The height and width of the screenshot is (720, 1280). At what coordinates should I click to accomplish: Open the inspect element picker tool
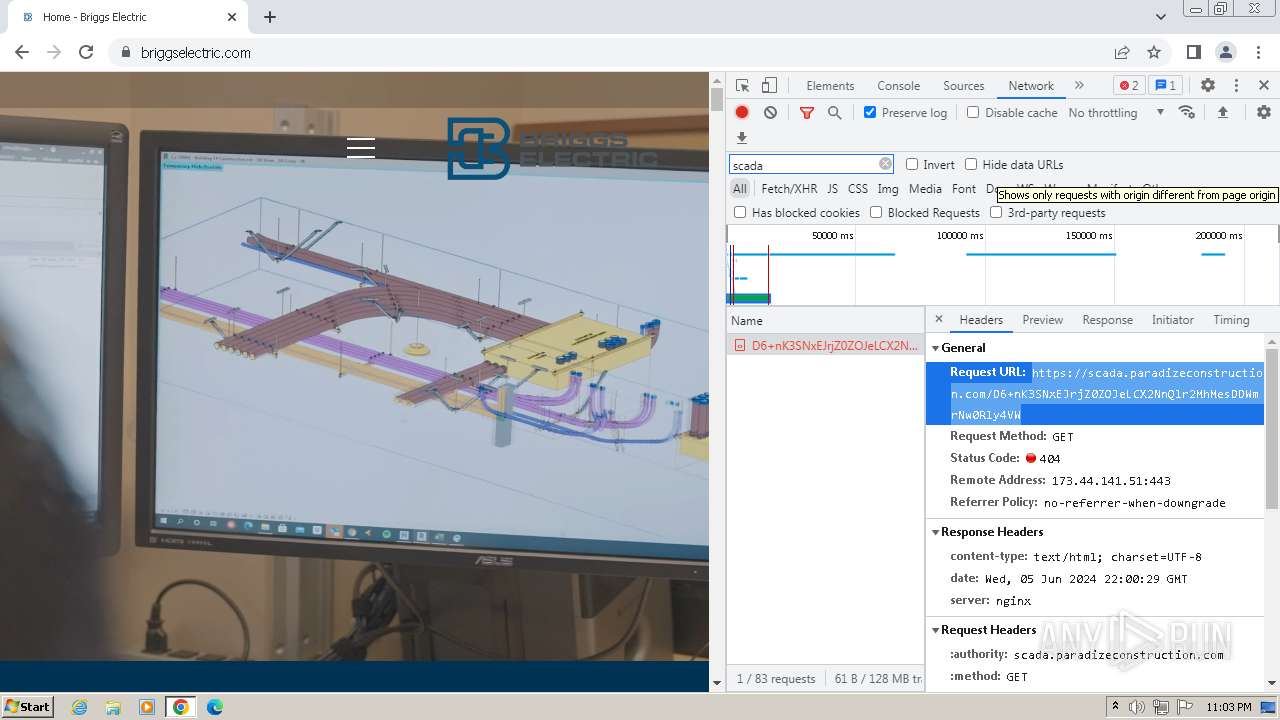[742, 86]
